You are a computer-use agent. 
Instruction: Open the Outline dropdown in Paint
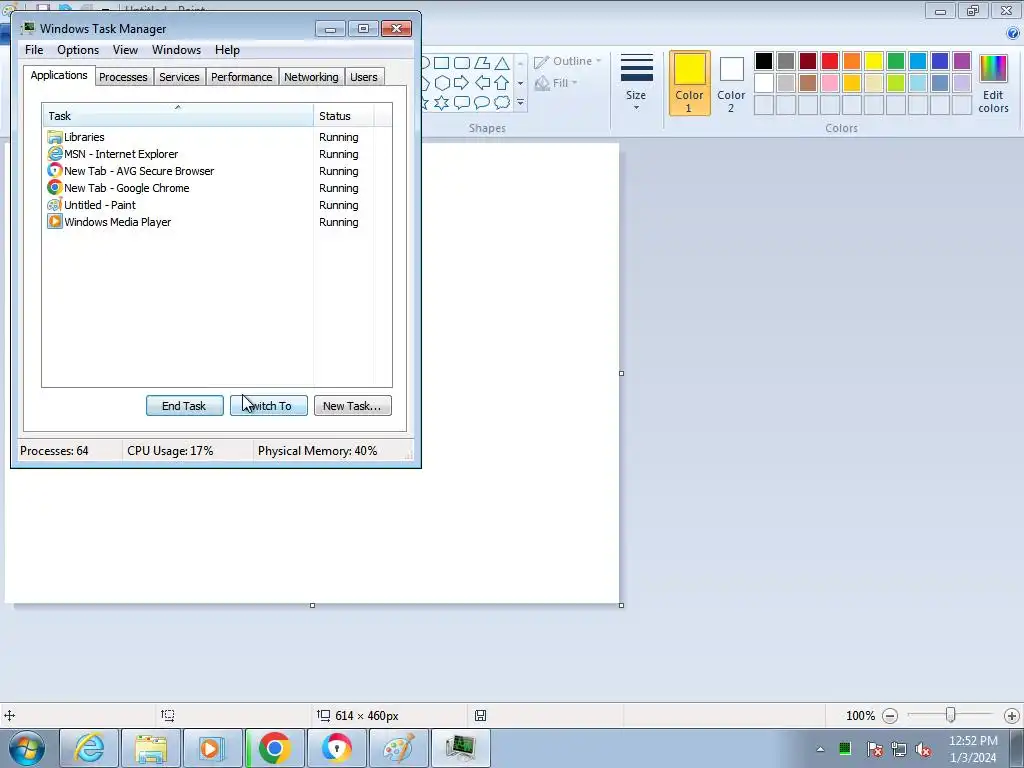pyautogui.click(x=568, y=61)
